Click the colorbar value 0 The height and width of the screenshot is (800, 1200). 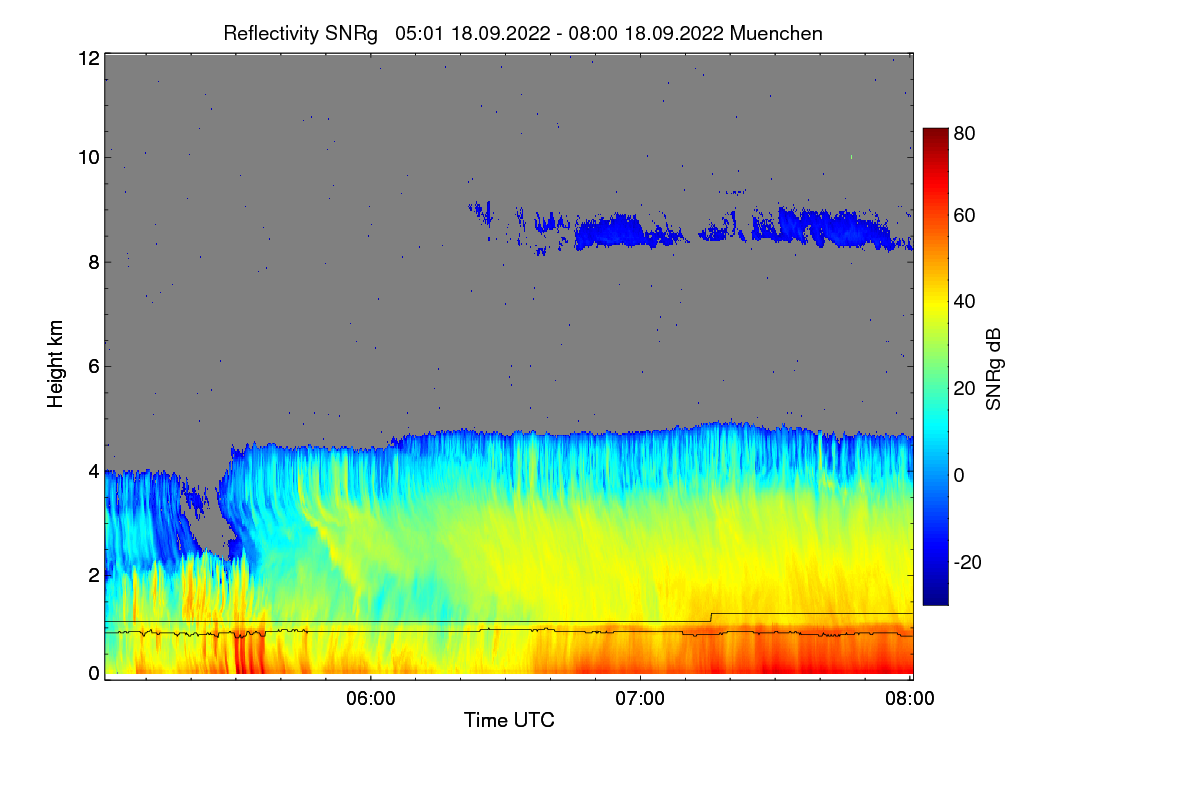pyautogui.click(x=959, y=475)
